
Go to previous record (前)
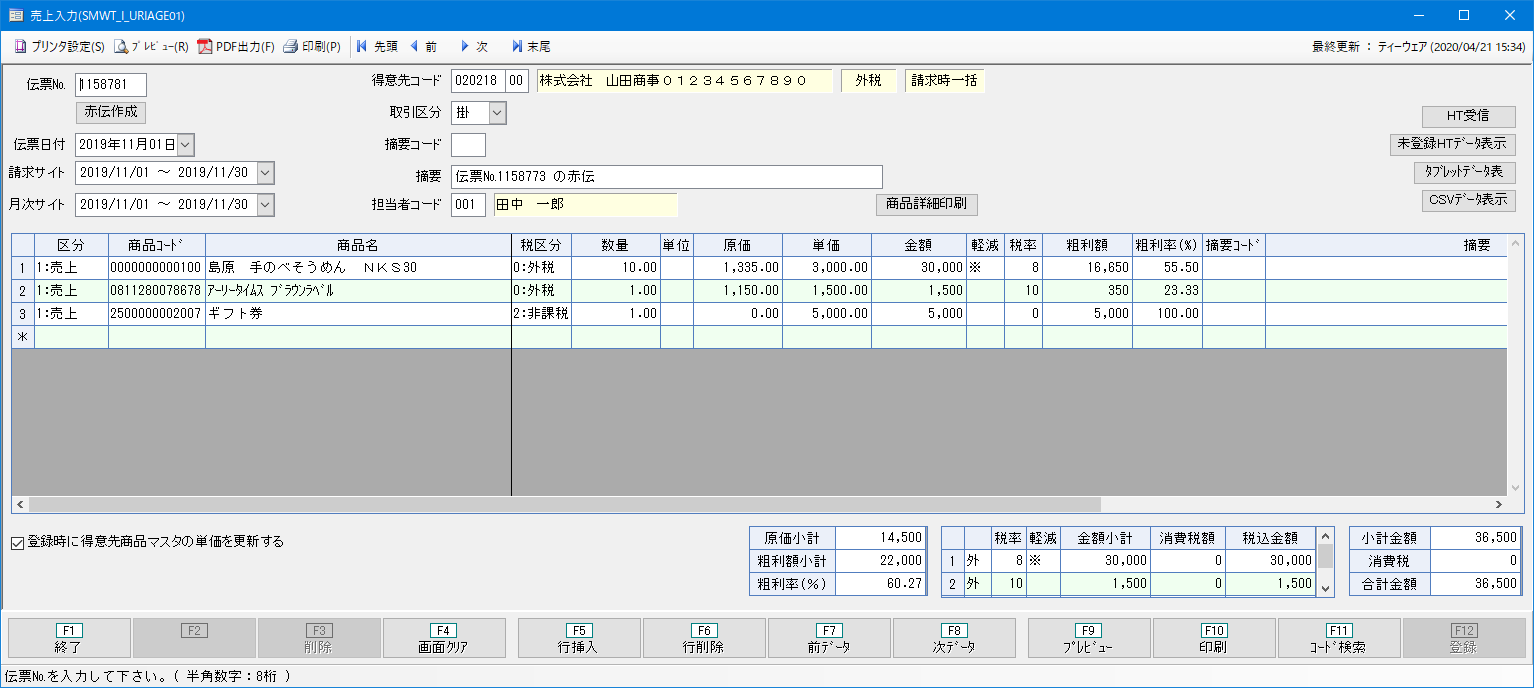click(423, 47)
